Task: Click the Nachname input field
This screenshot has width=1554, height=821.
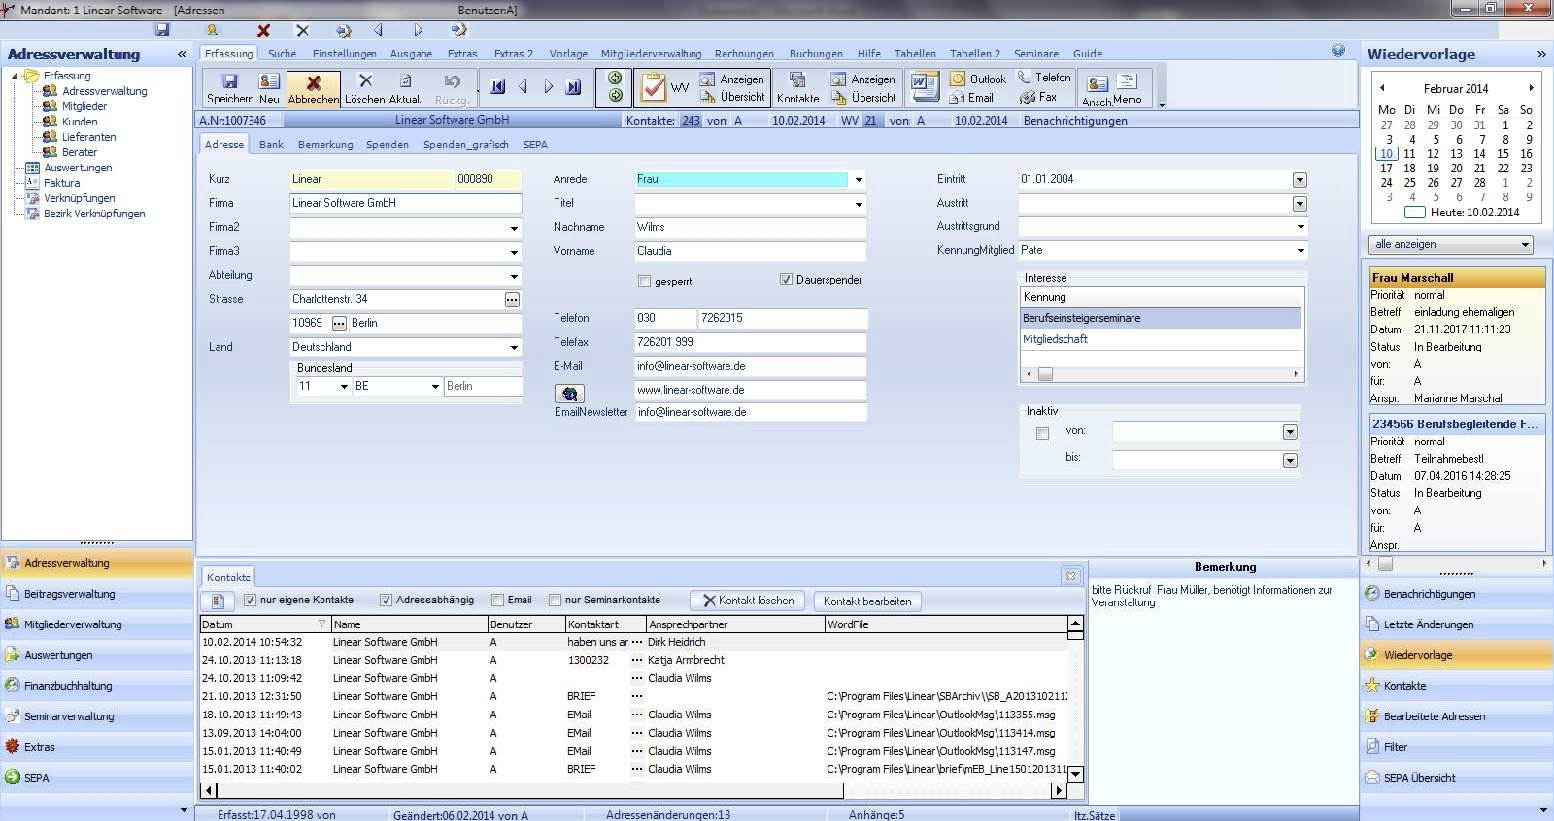Action: (749, 228)
